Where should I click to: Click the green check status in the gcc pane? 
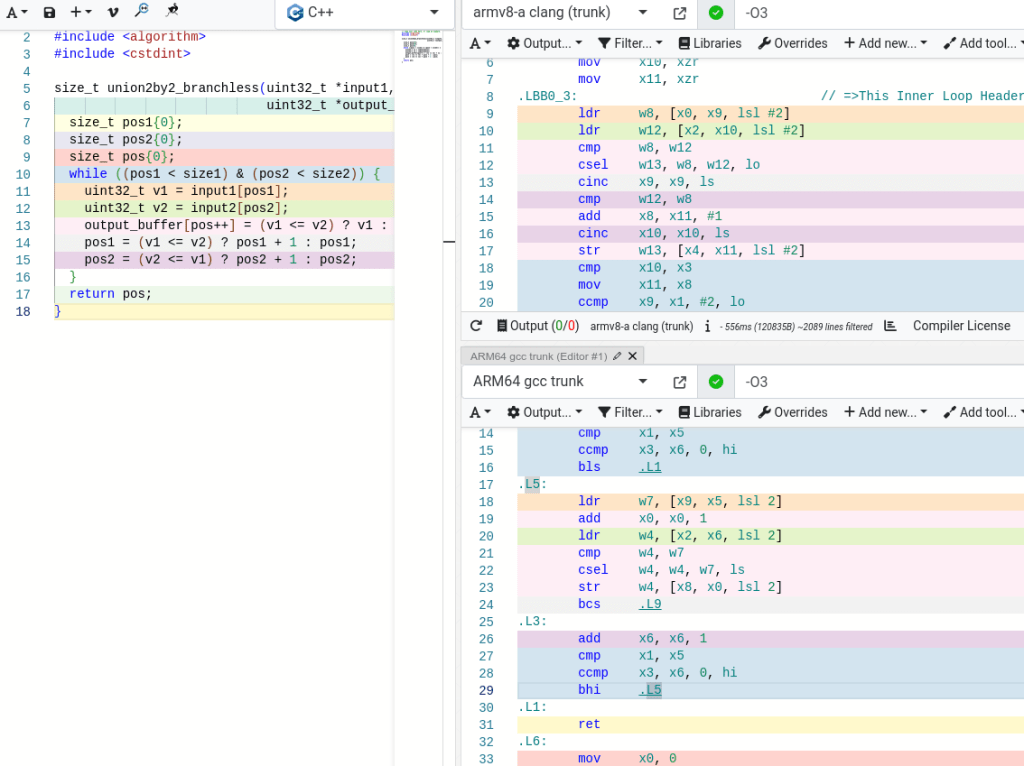[x=715, y=382]
